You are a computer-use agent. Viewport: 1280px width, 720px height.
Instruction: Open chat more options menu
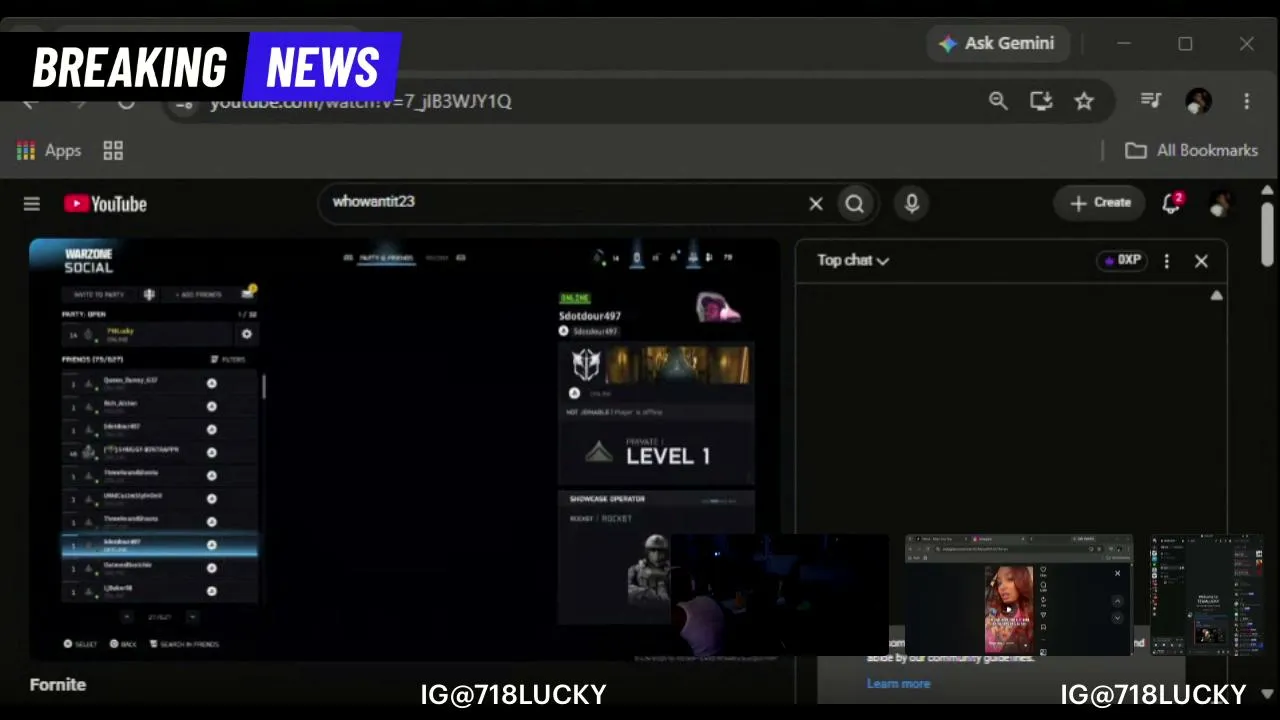1166,261
